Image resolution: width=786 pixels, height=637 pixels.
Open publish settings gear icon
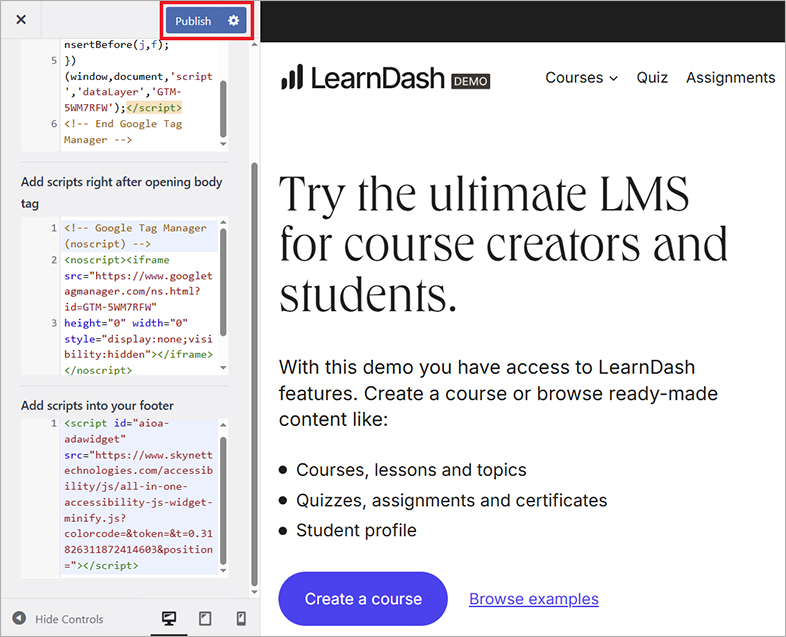pyautogui.click(x=234, y=21)
